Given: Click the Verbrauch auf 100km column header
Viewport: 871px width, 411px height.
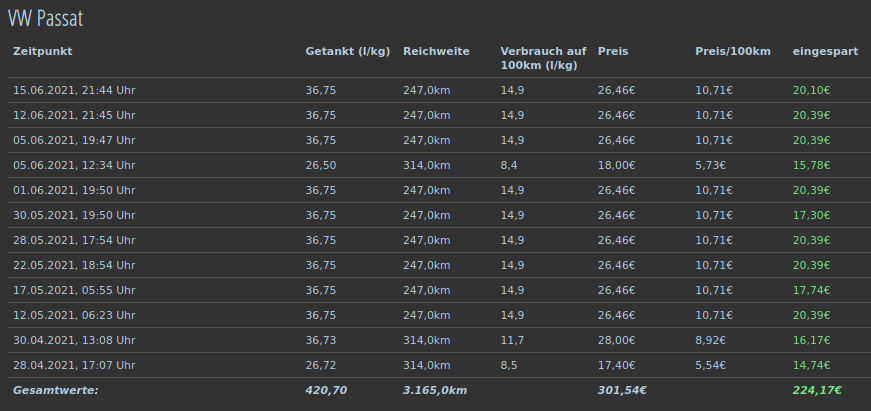Looking at the screenshot, I should pyautogui.click(x=543, y=58).
